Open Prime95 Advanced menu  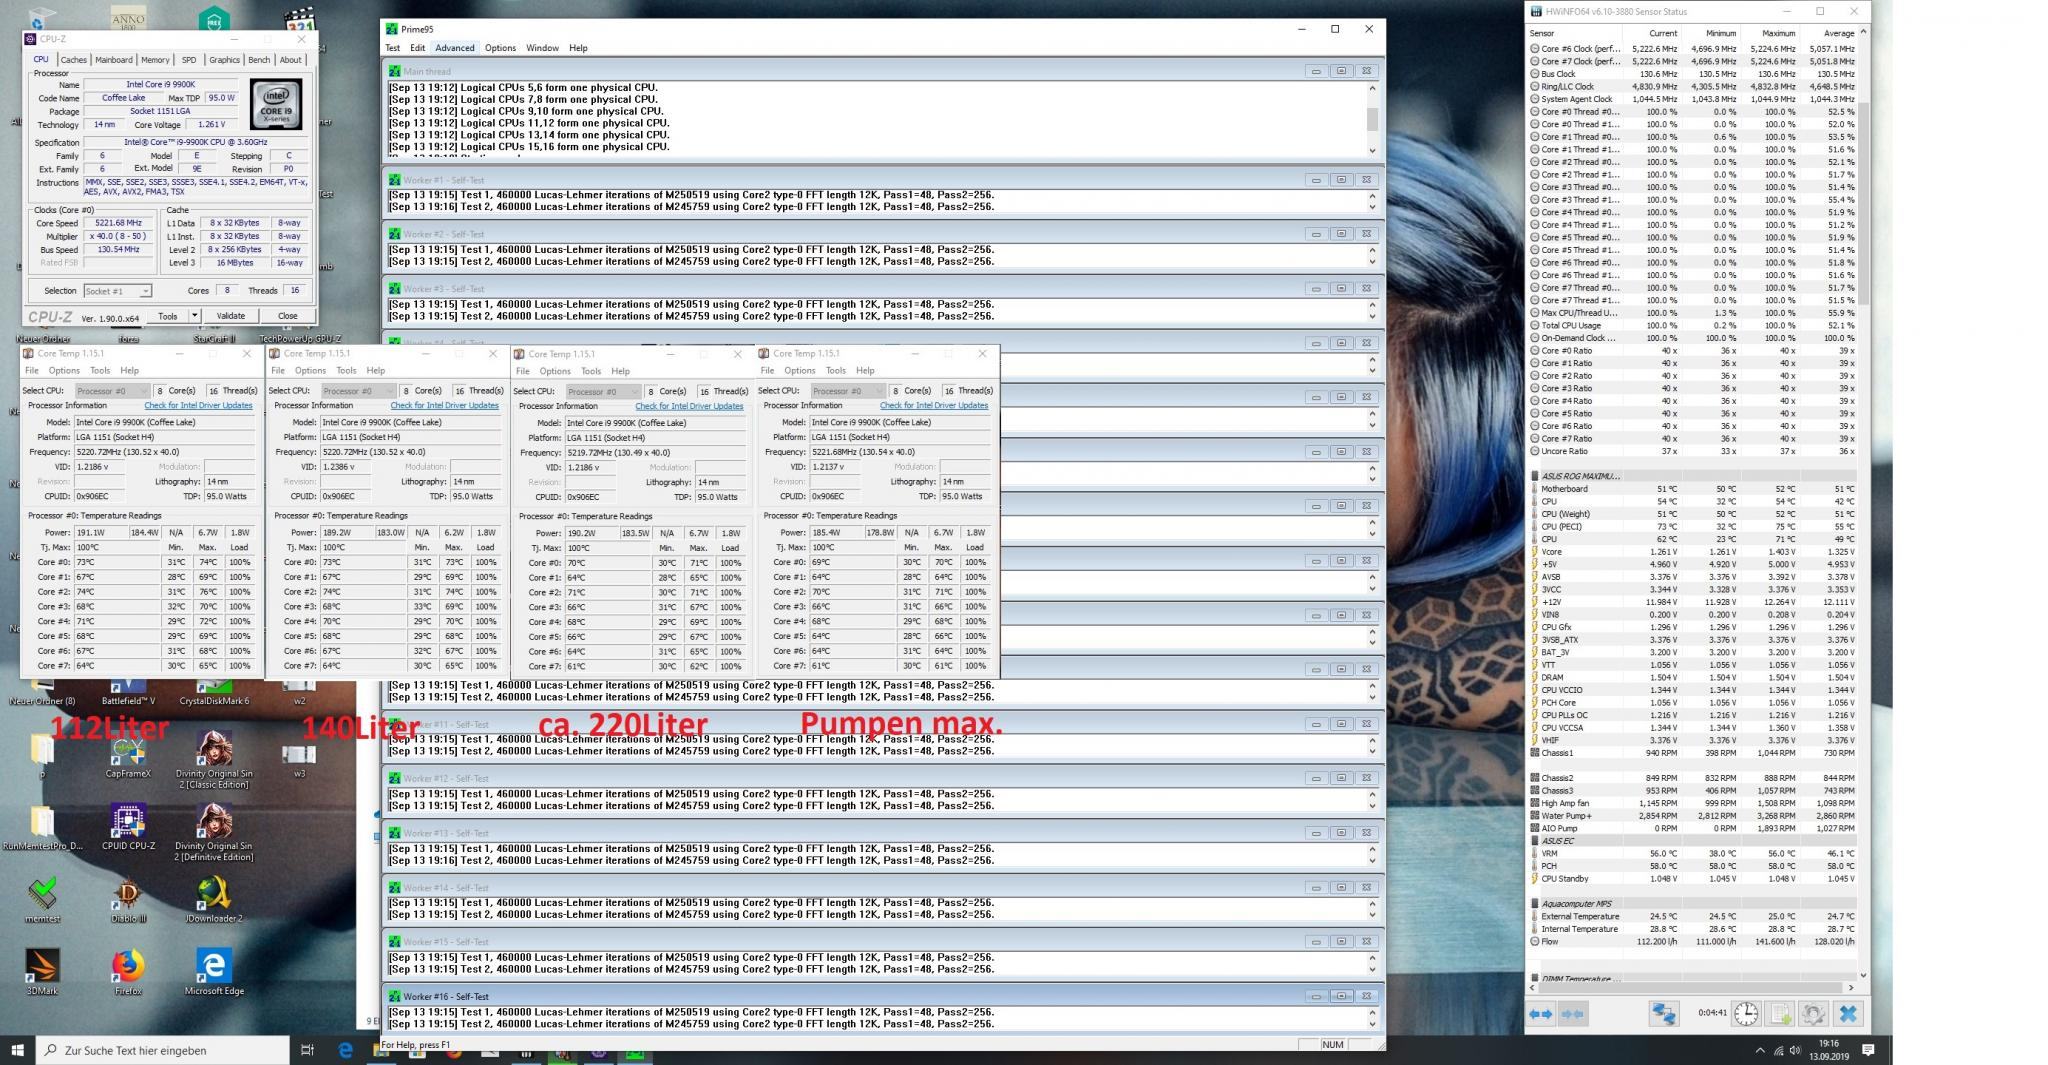coord(454,48)
